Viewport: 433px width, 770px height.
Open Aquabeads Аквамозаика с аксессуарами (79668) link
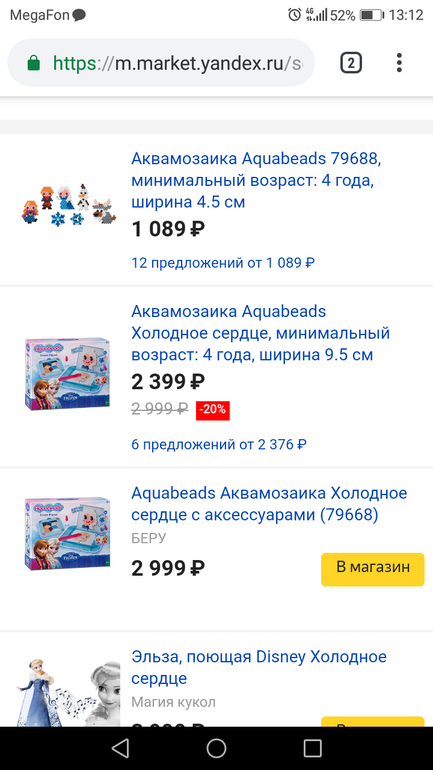point(269,504)
